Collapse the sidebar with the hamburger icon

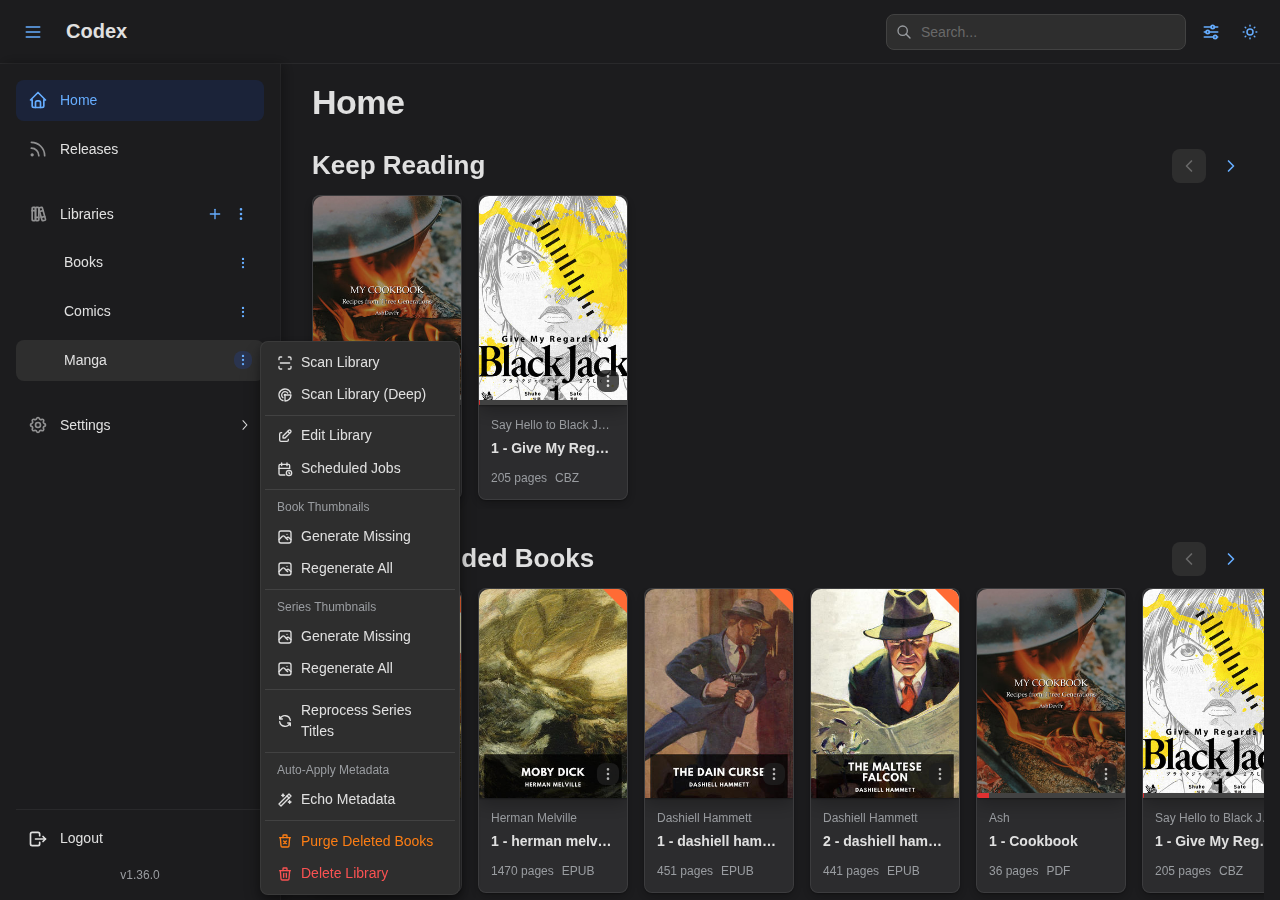[x=33, y=32]
